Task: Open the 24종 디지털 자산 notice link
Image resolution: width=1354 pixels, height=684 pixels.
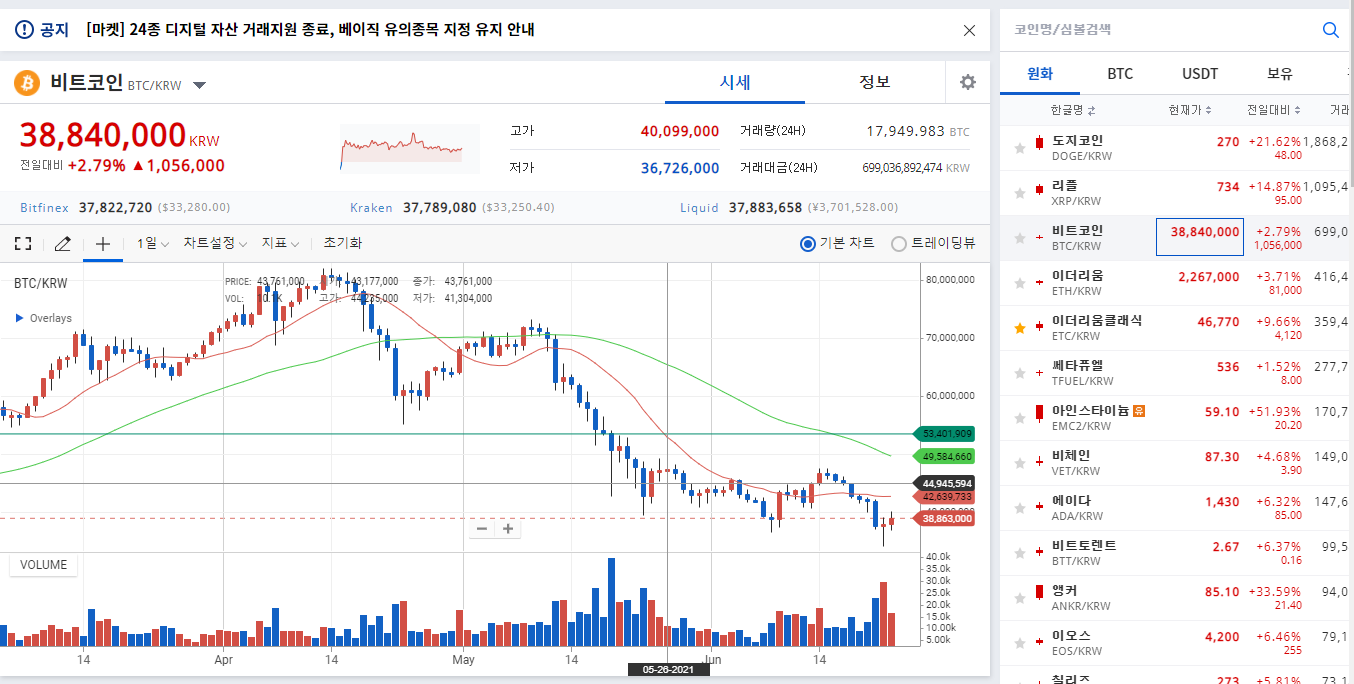Action: coord(311,30)
